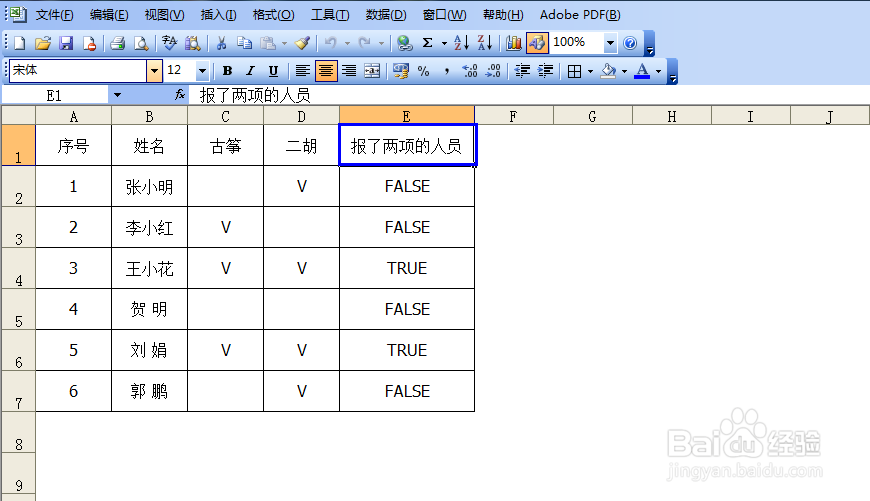Open the 视图(V) menu
This screenshot has width=870, height=501.
coord(164,15)
